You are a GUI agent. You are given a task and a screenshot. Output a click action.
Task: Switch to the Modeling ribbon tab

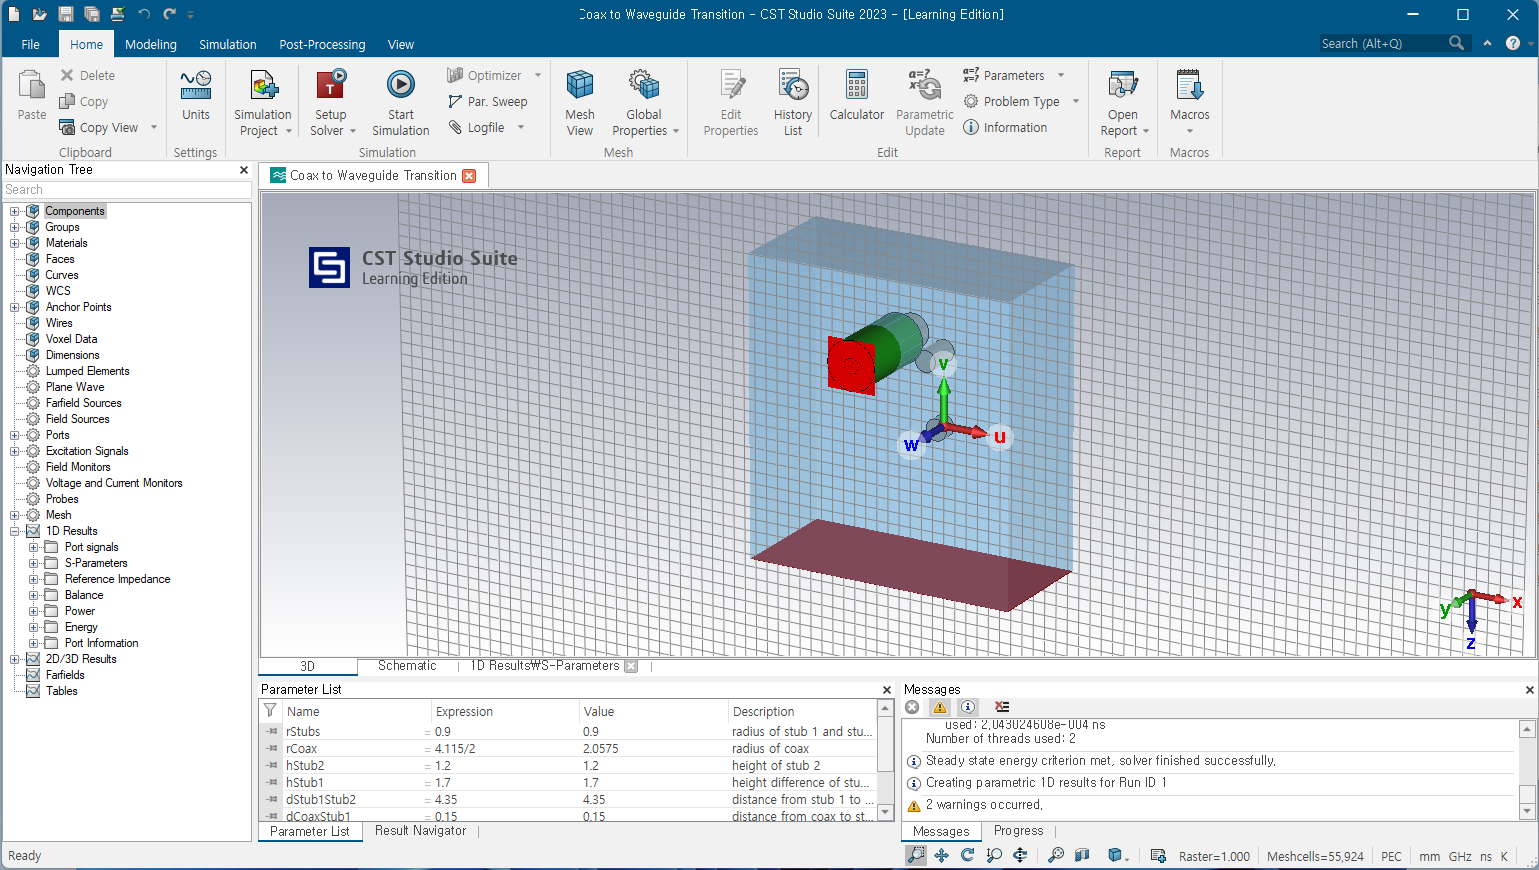pyautogui.click(x=151, y=44)
